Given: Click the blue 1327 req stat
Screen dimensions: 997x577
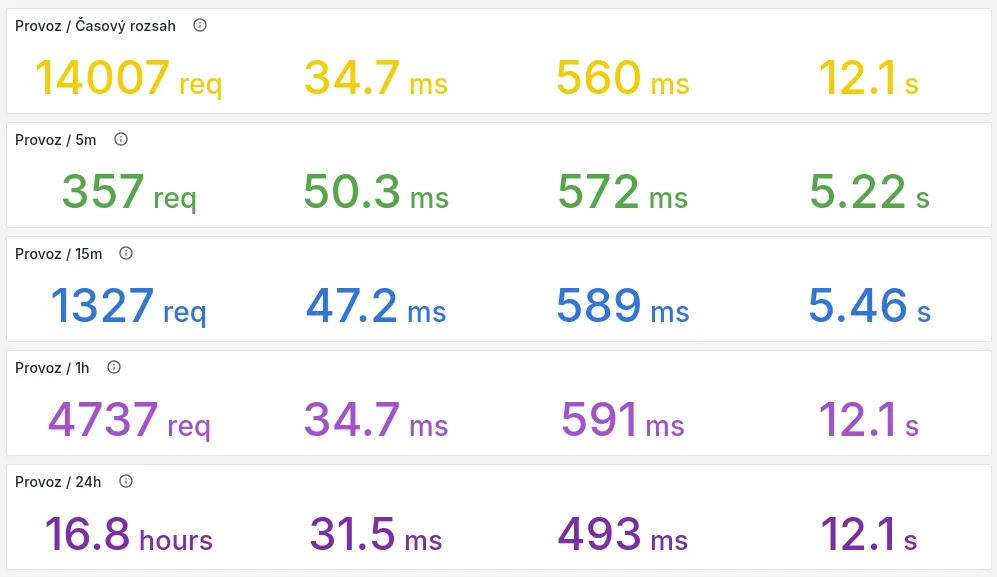Looking at the screenshot, I should pos(128,306).
